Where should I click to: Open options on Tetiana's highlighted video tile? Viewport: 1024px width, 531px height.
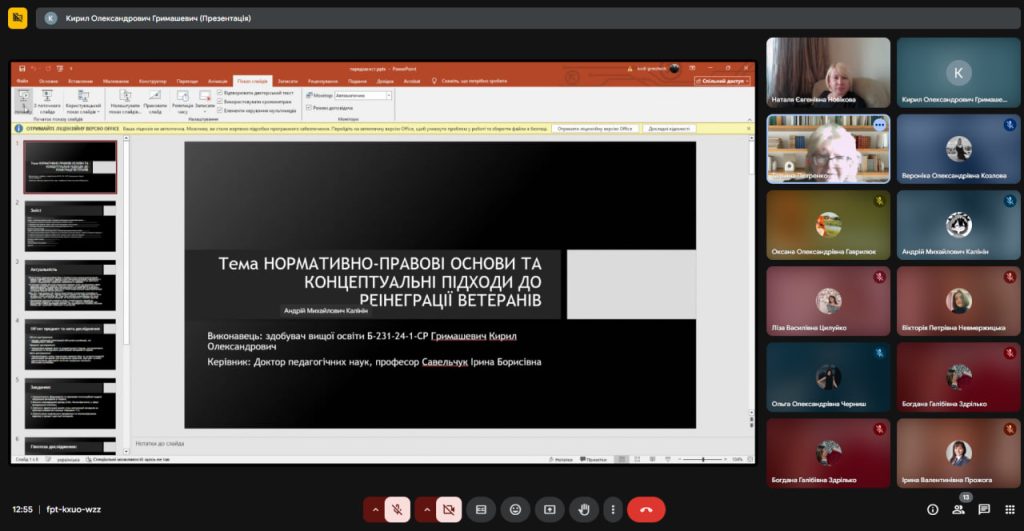click(879, 125)
